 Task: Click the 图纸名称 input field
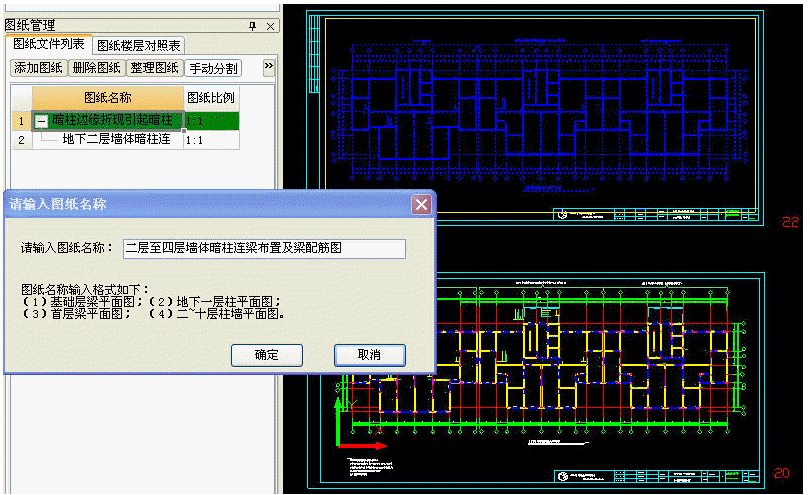263,248
